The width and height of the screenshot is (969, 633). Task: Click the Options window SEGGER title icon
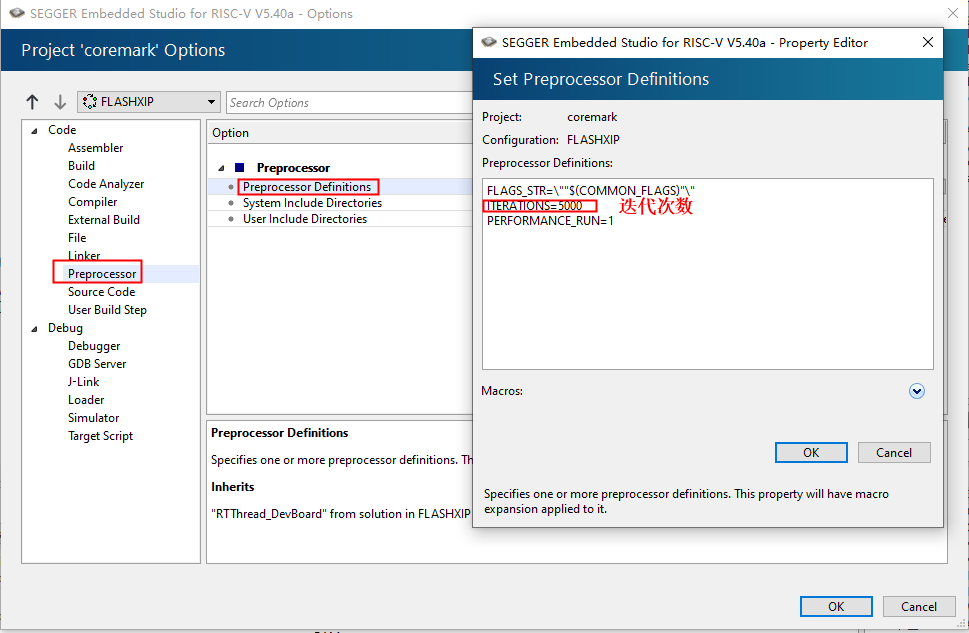coord(17,13)
